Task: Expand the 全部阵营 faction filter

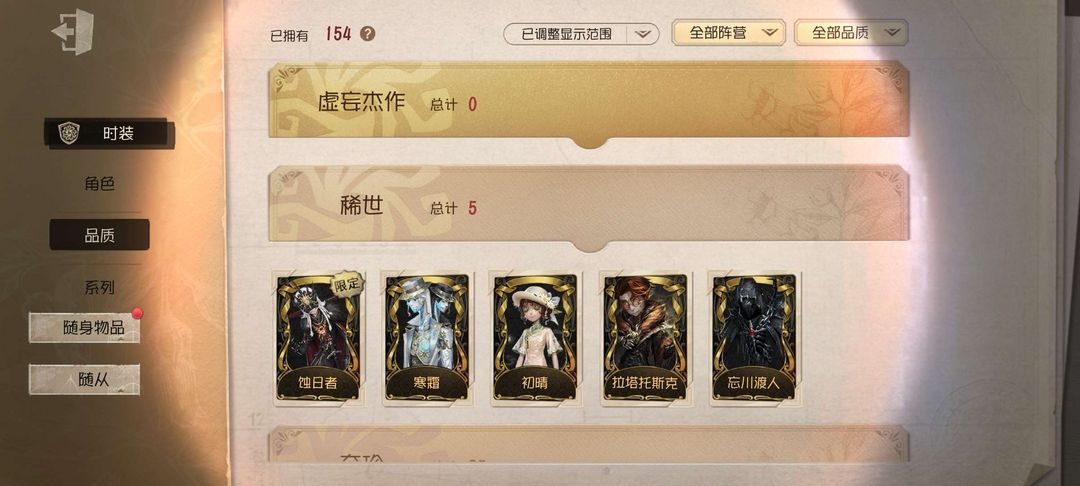Action: click(x=728, y=32)
